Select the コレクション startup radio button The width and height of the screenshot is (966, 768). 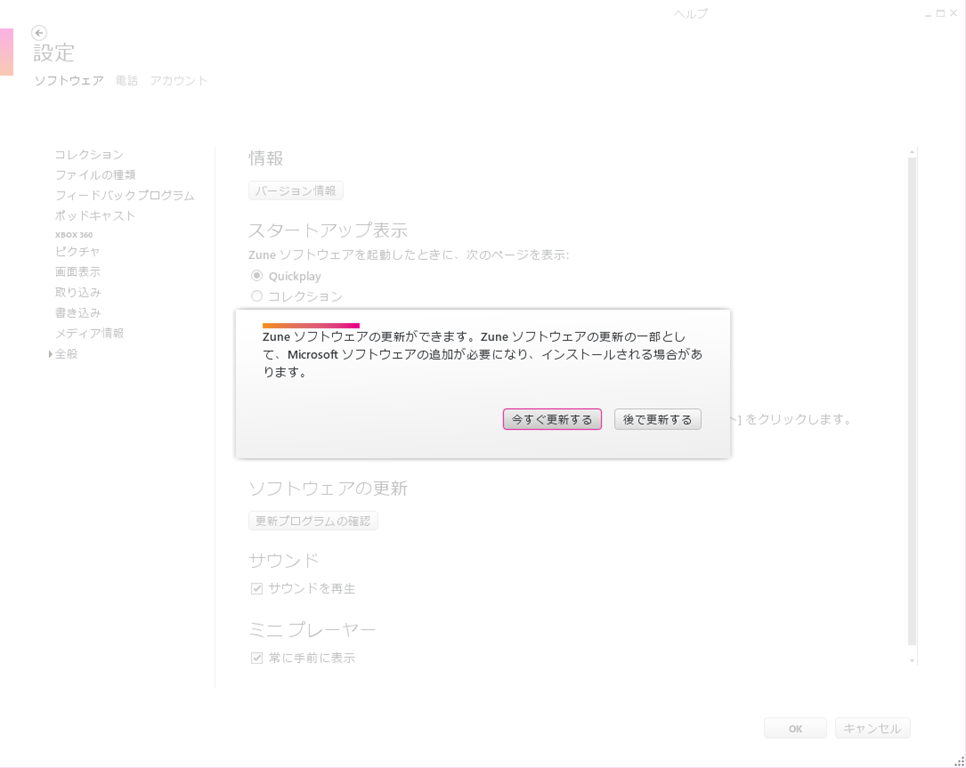(257, 296)
